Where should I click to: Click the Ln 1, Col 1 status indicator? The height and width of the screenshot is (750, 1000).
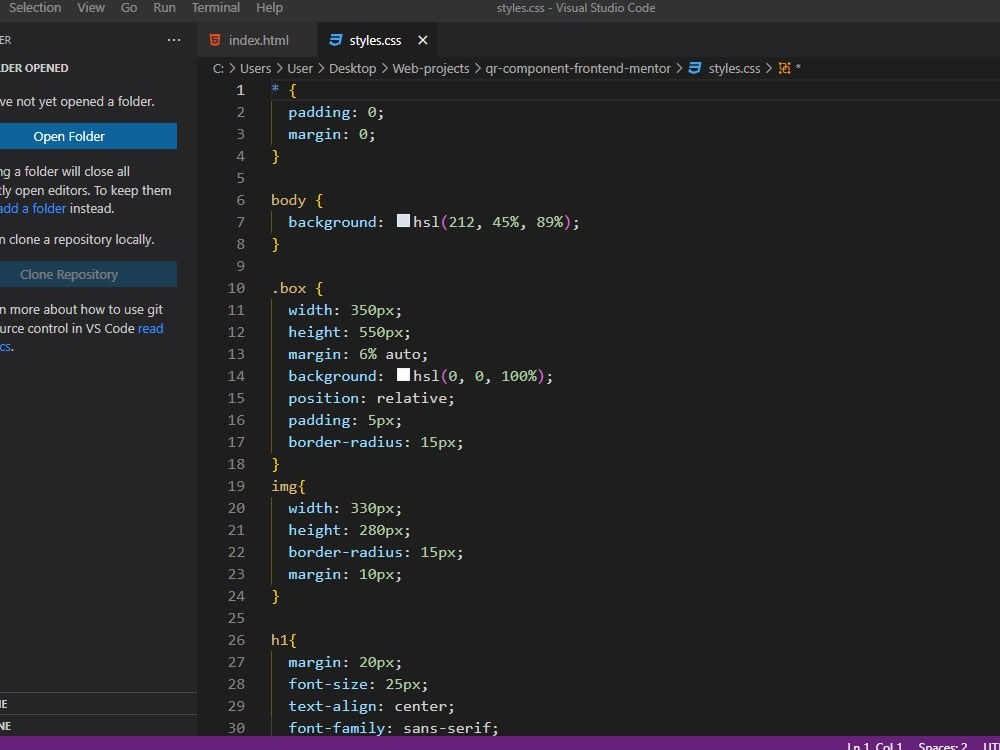pos(874,746)
